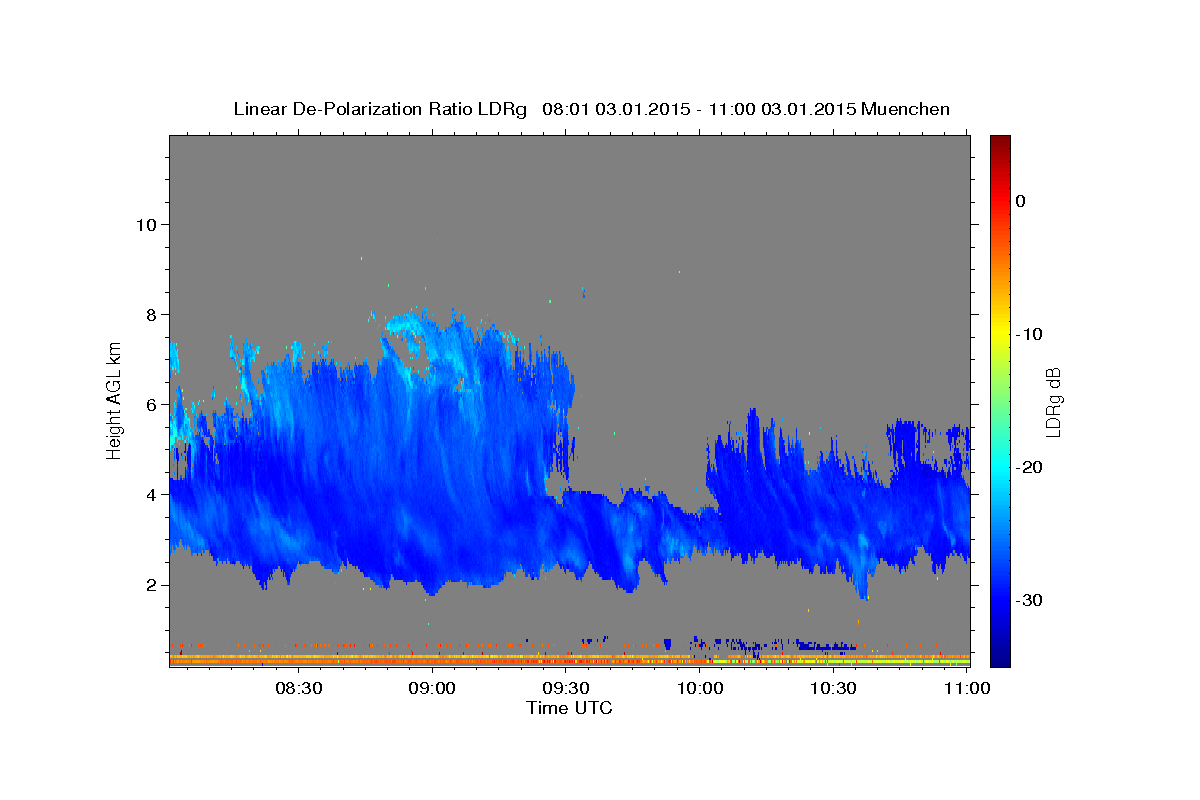Click the 'Muenchen' location text in the title
This screenshot has width=1200, height=800.
(x=907, y=109)
